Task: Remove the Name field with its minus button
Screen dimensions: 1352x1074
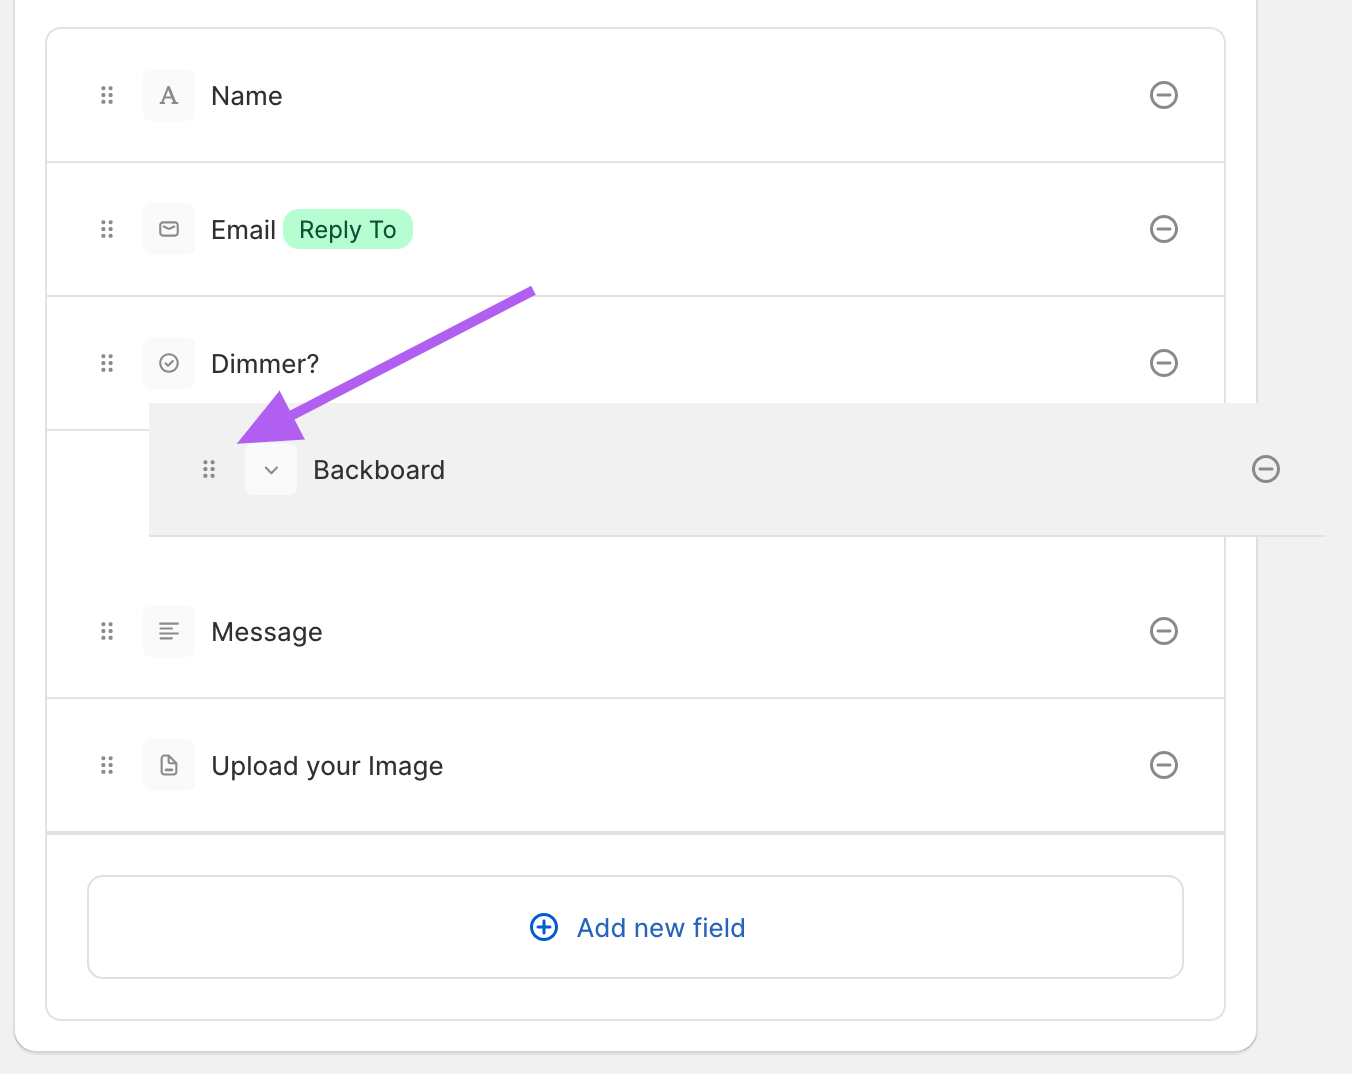Action: (1163, 96)
